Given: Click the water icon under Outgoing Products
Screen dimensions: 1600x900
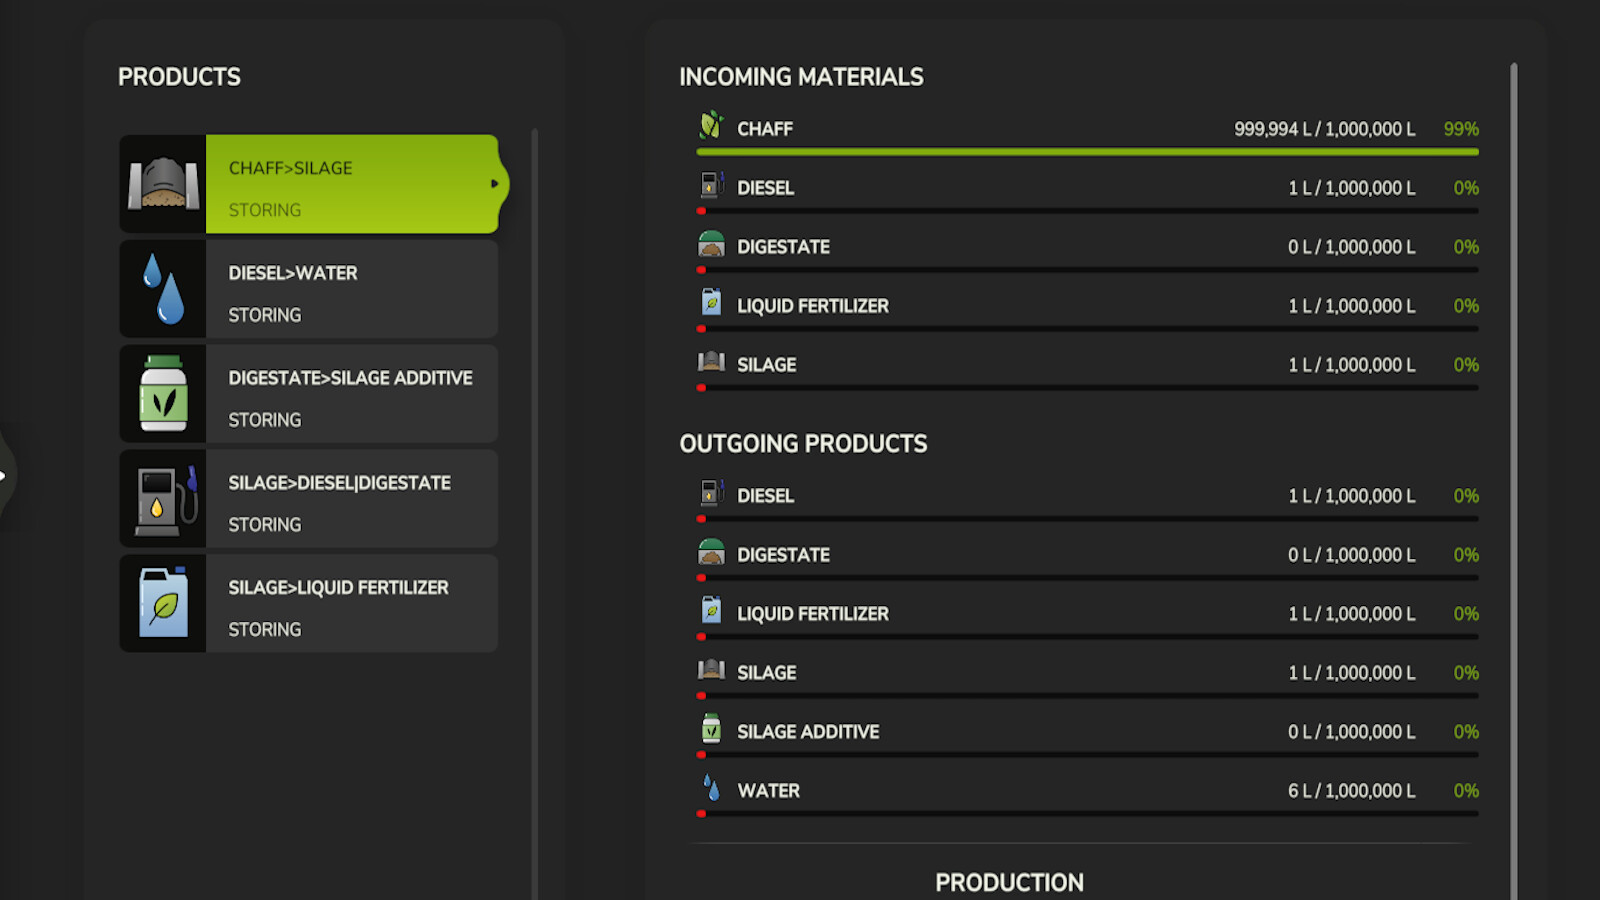Looking at the screenshot, I should (711, 788).
